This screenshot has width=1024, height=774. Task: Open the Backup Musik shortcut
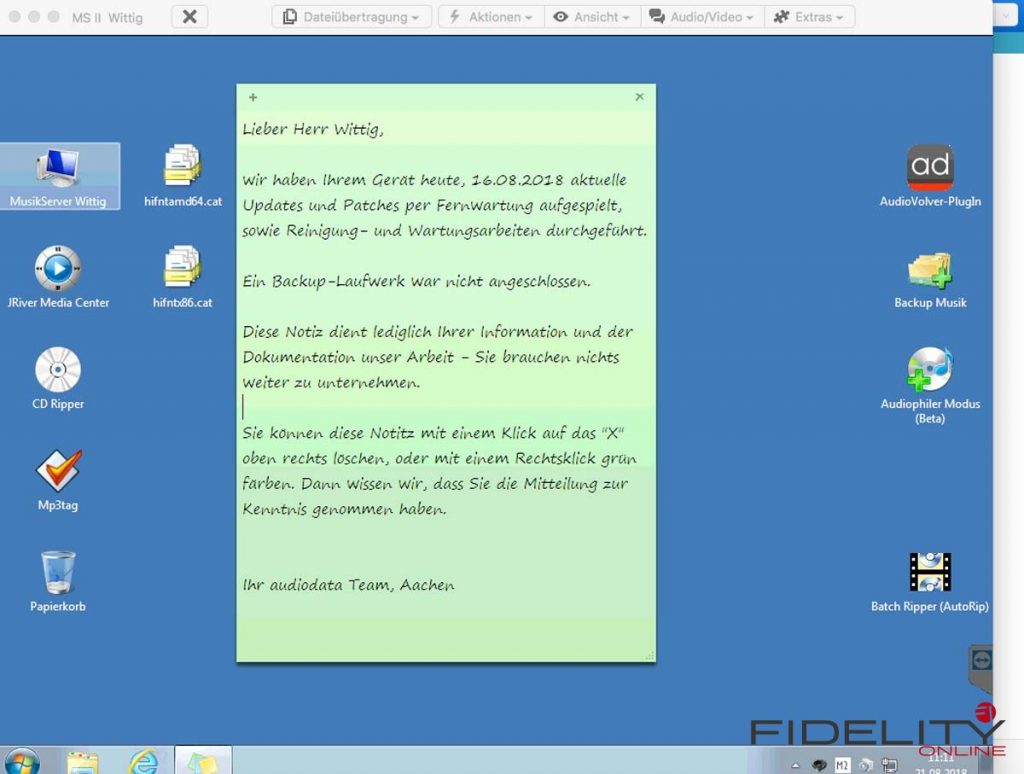[930, 270]
